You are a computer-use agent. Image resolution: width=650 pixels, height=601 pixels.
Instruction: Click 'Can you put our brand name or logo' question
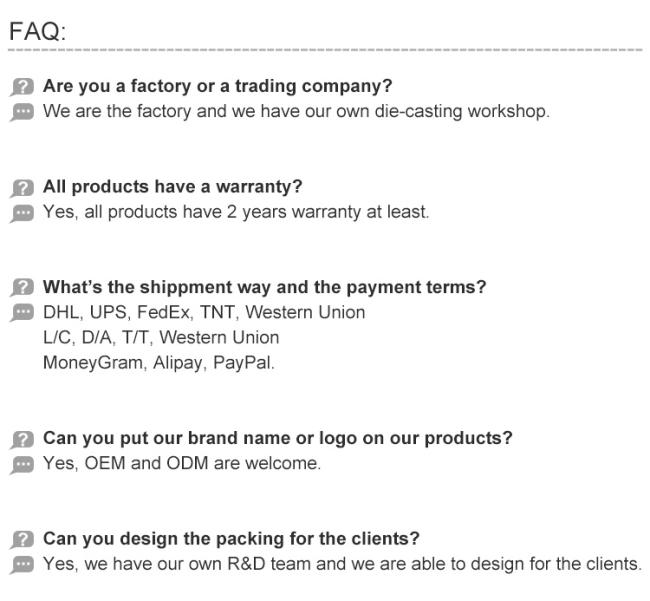coord(278,438)
